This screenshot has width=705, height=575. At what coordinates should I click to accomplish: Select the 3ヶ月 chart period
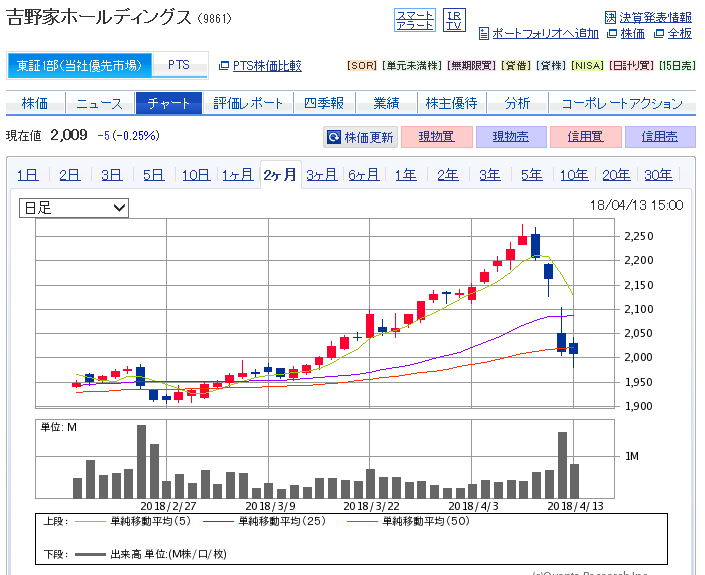tap(322, 174)
